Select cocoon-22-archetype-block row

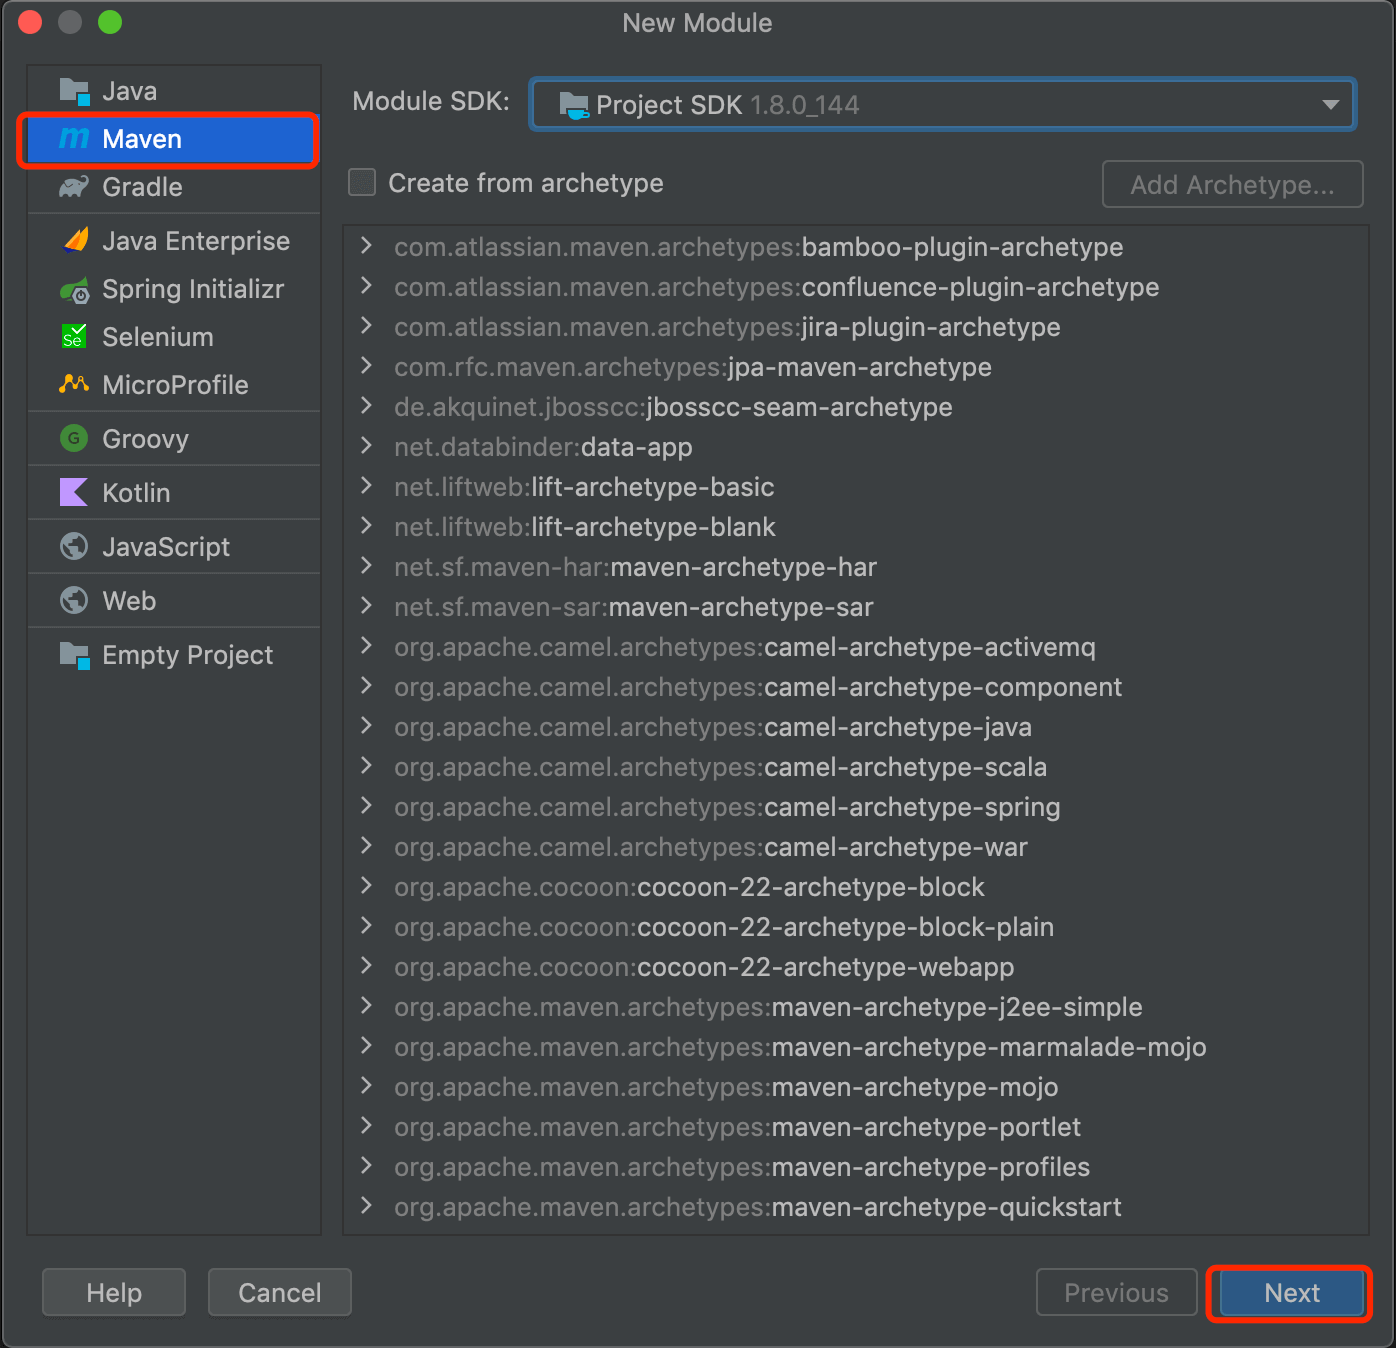(x=856, y=887)
